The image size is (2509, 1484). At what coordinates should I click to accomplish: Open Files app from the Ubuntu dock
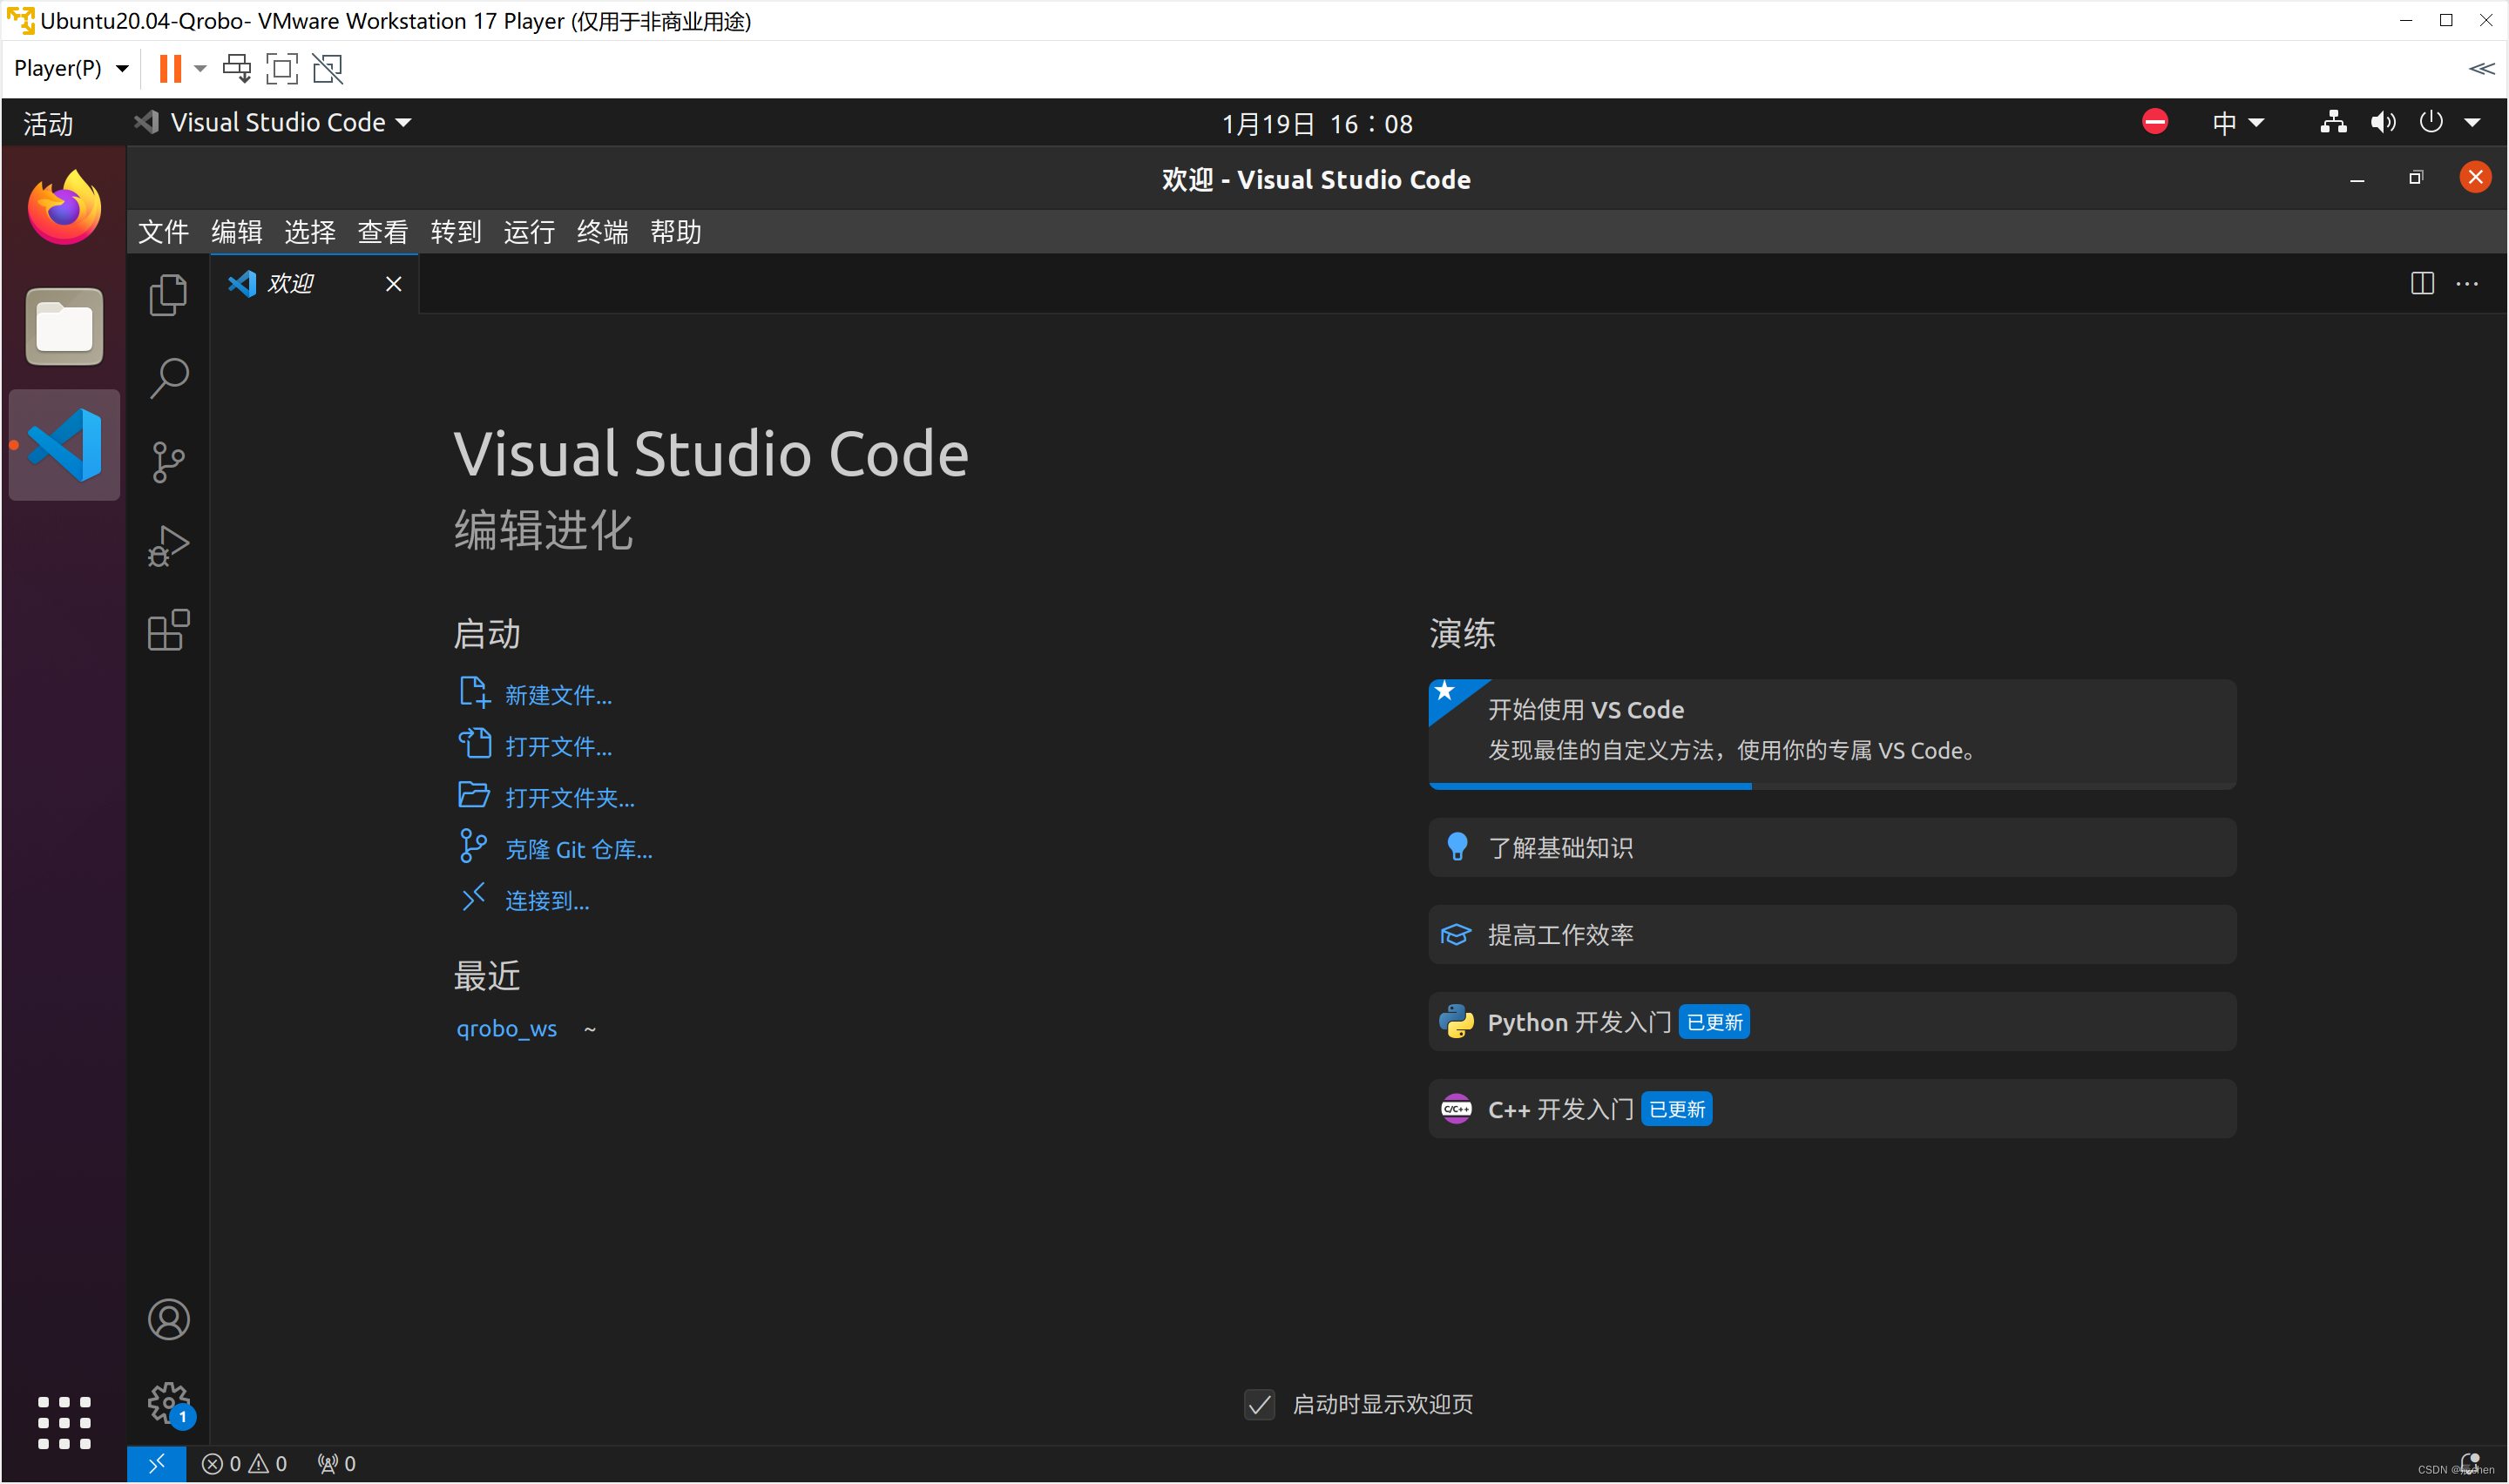[64, 326]
